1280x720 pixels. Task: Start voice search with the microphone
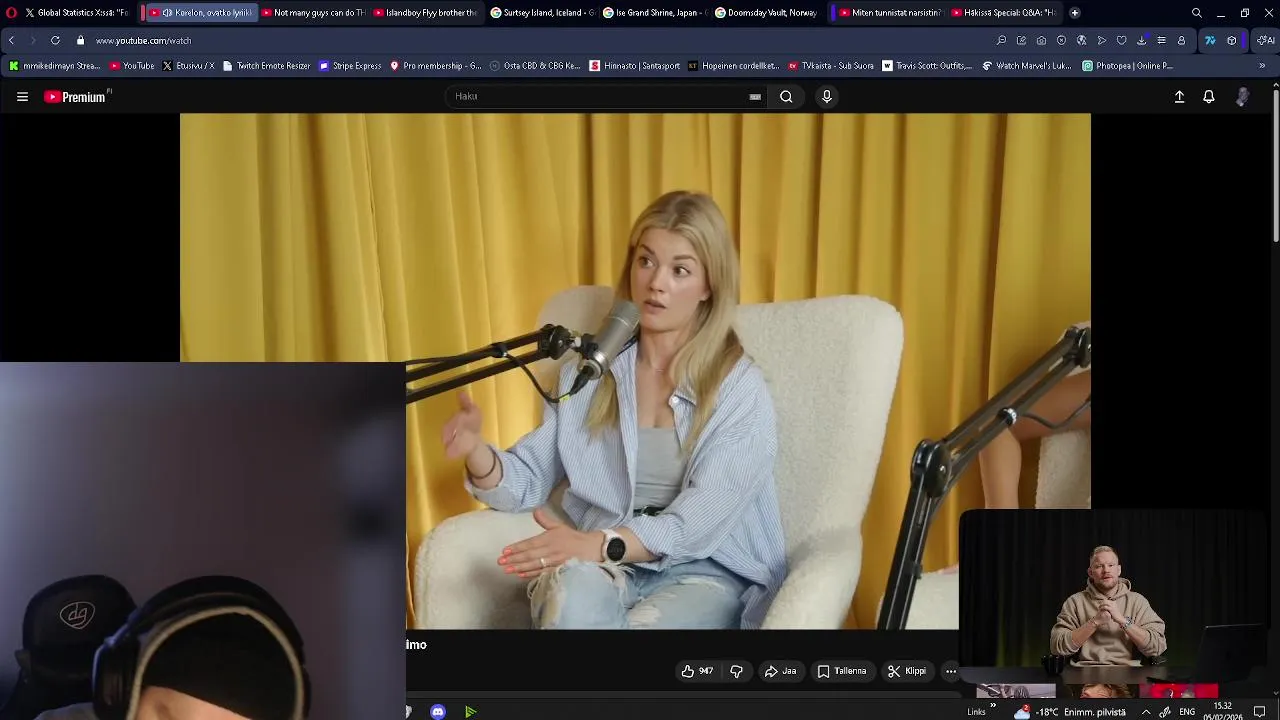[827, 97]
